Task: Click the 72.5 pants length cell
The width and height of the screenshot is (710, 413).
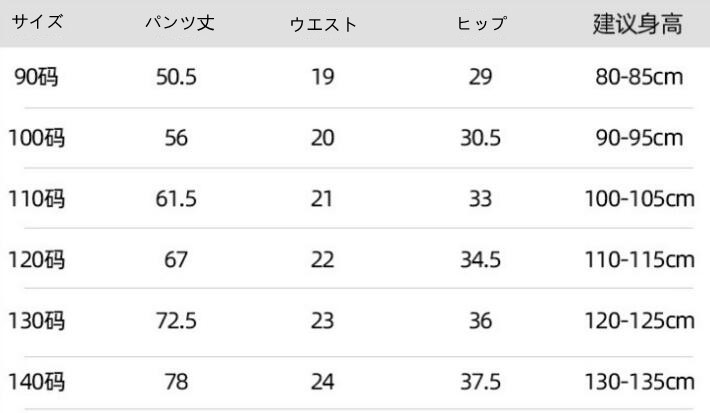Action: (176, 321)
